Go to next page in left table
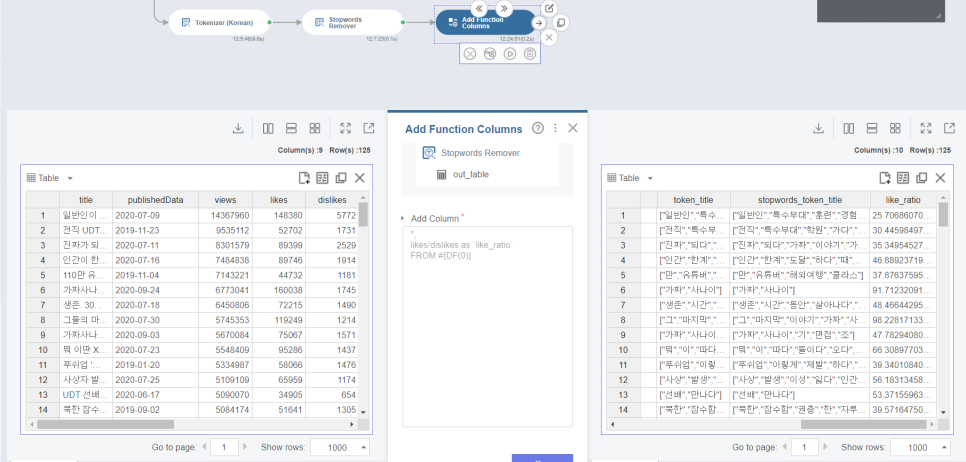Viewport: 966px width, 462px height. [245, 447]
